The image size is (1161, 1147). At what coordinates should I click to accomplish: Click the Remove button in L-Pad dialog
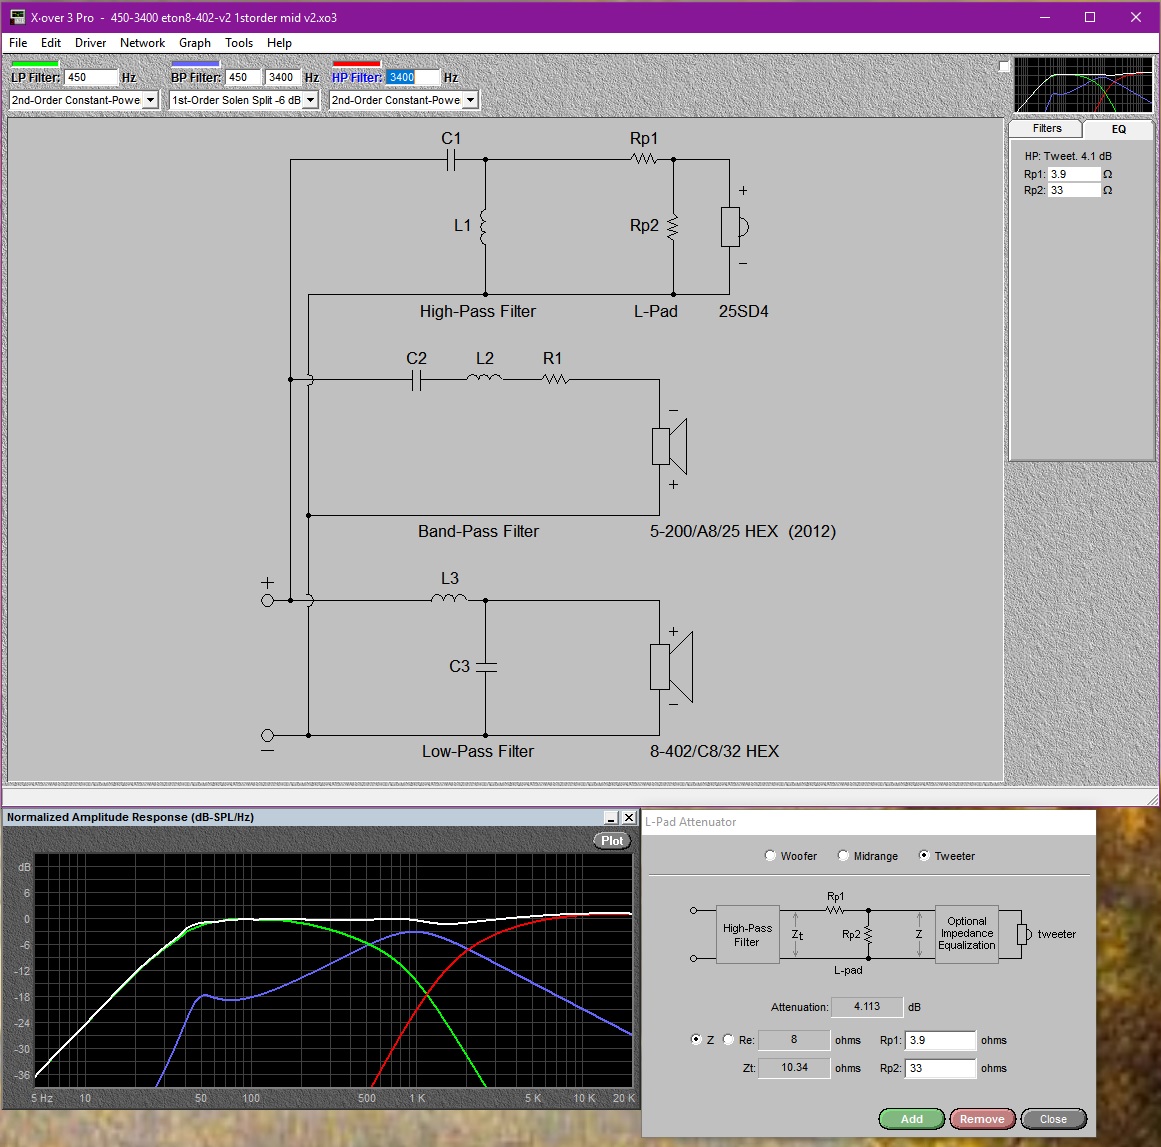click(x=982, y=1119)
